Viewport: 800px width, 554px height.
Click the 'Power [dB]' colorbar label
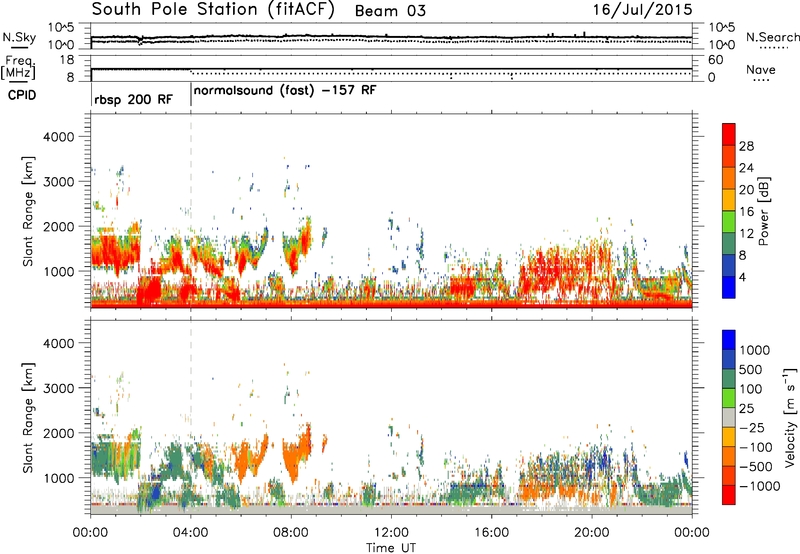point(763,211)
